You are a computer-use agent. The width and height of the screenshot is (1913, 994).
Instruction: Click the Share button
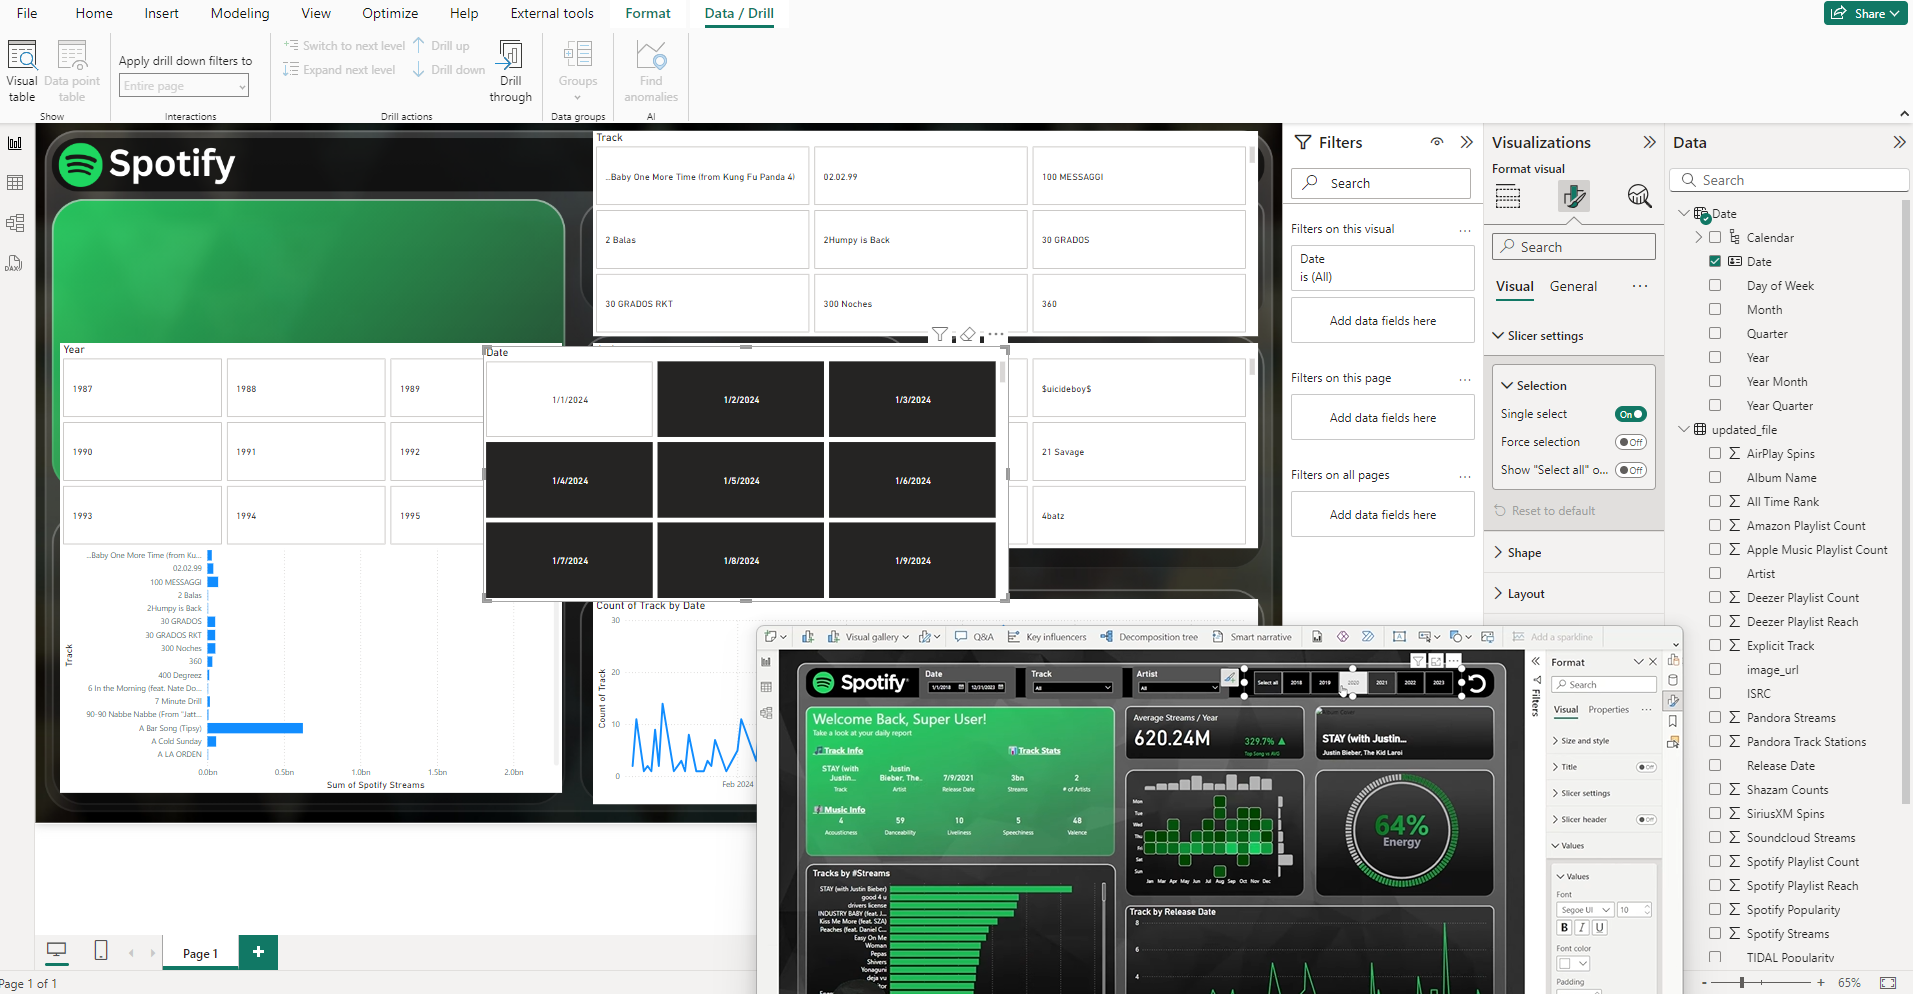point(1865,13)
